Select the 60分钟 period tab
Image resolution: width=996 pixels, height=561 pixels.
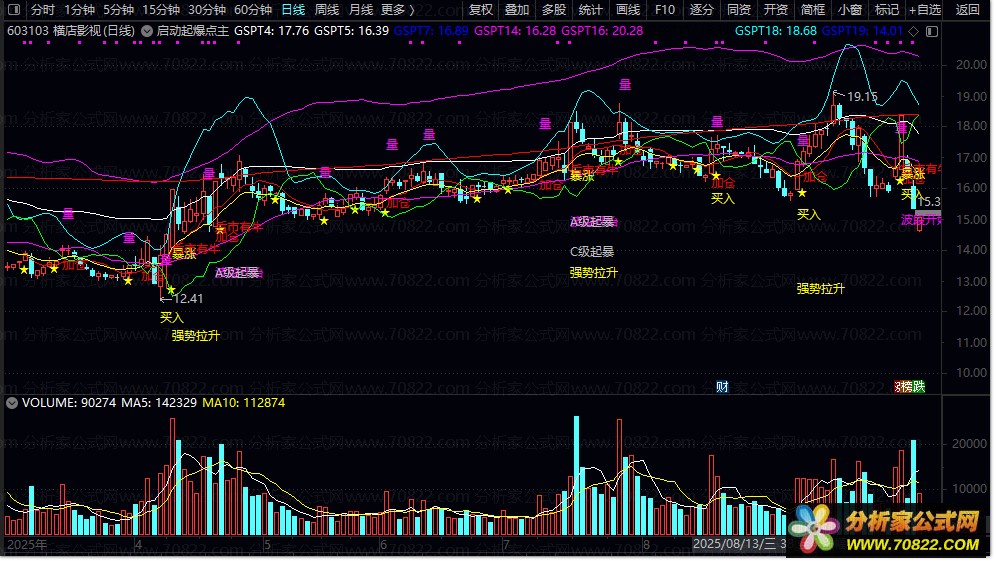253,10
